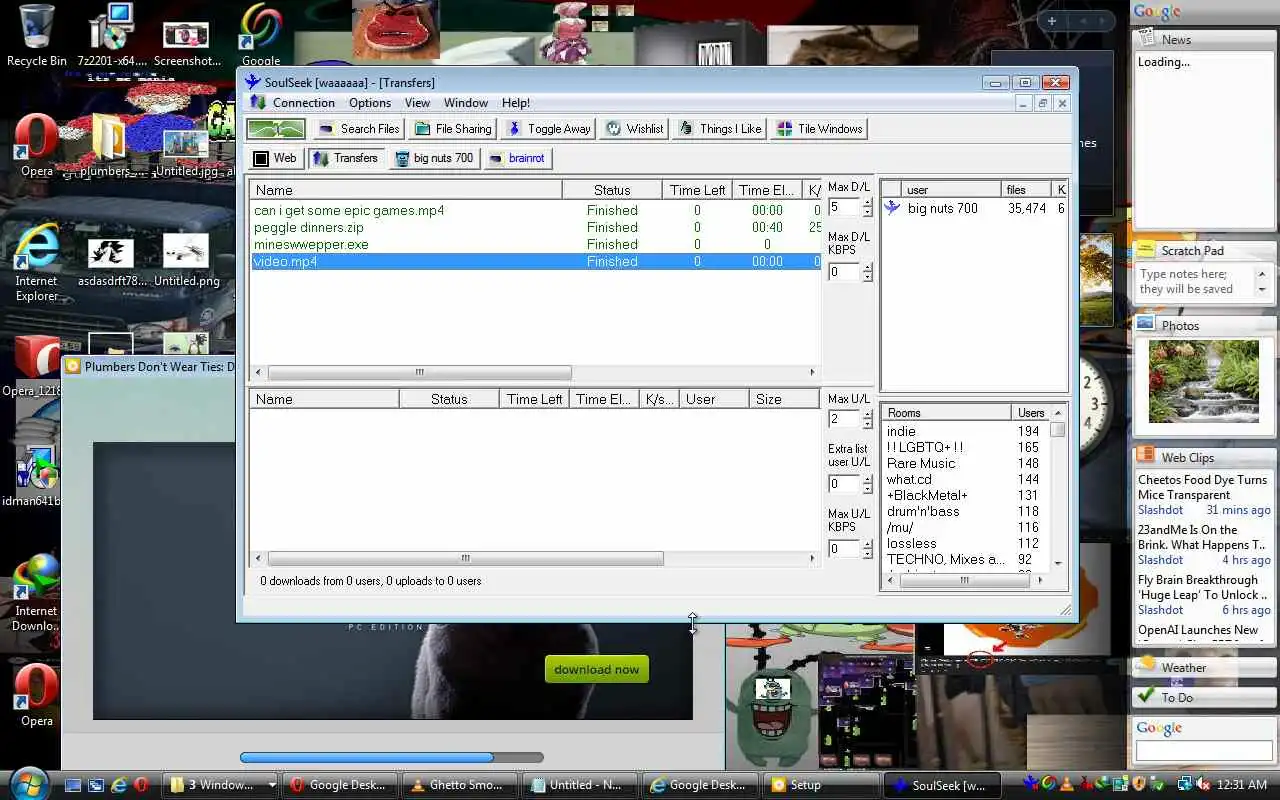This screenshot has height=800, width=1280.
Task: Open the Help! menu
Action: (516, 103)
